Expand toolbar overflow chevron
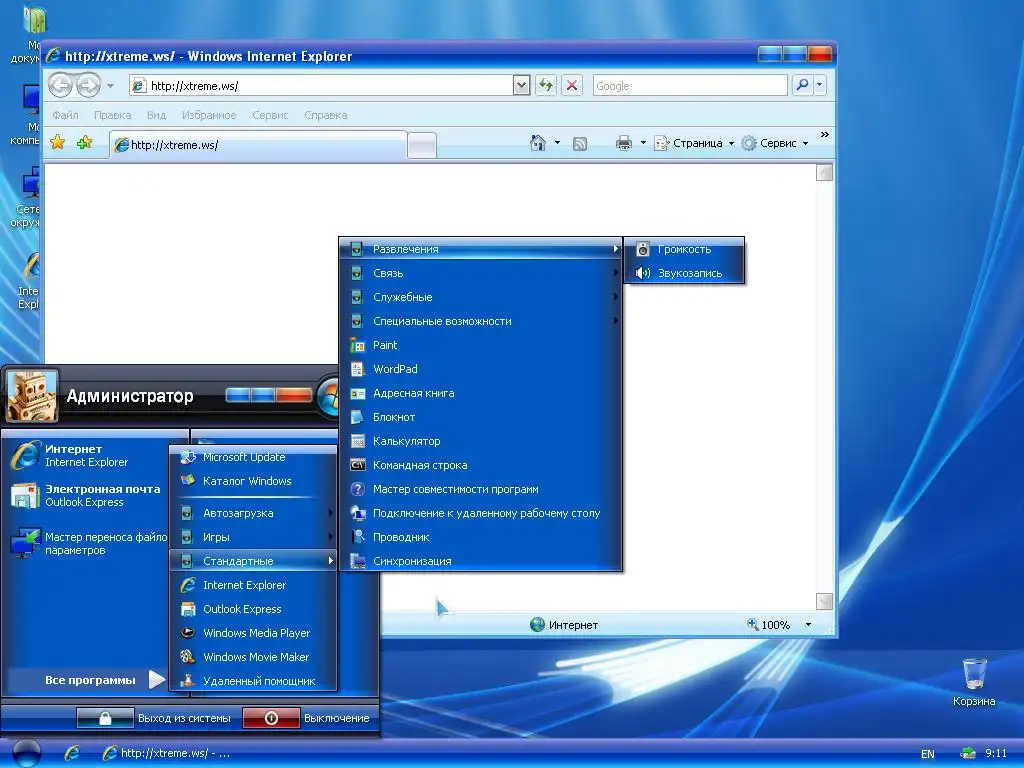The width and height of the screenshot is (1024, 768). coord(825,135)
